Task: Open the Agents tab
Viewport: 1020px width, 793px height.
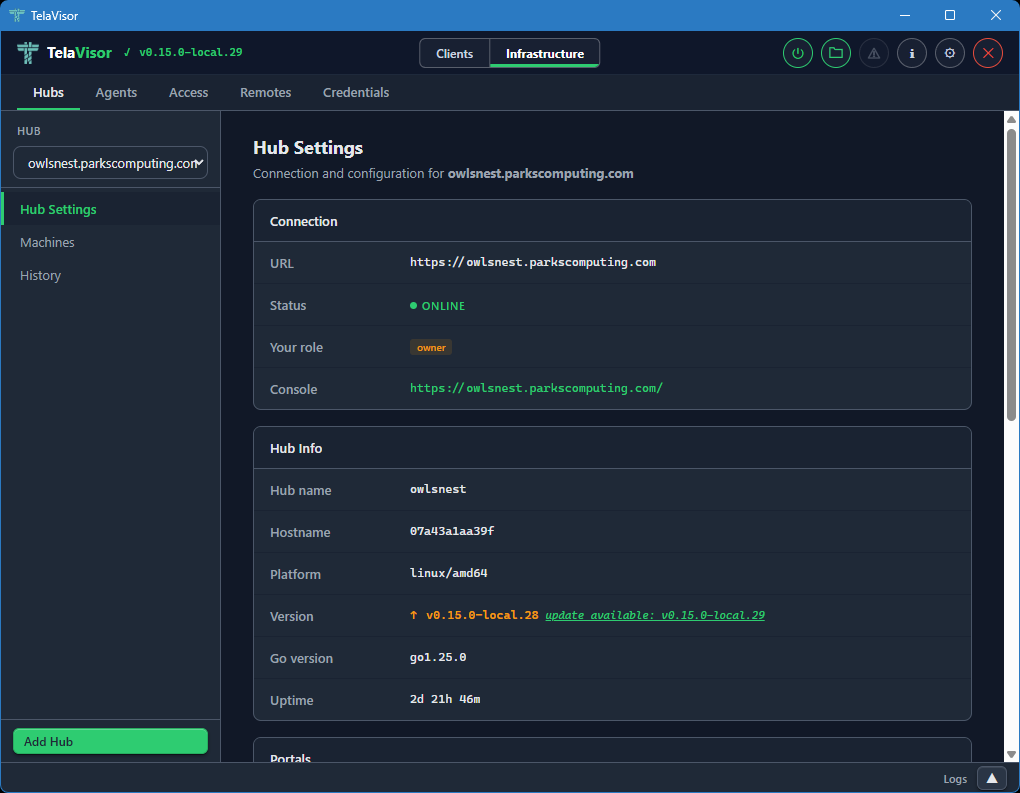Action: 116,92
